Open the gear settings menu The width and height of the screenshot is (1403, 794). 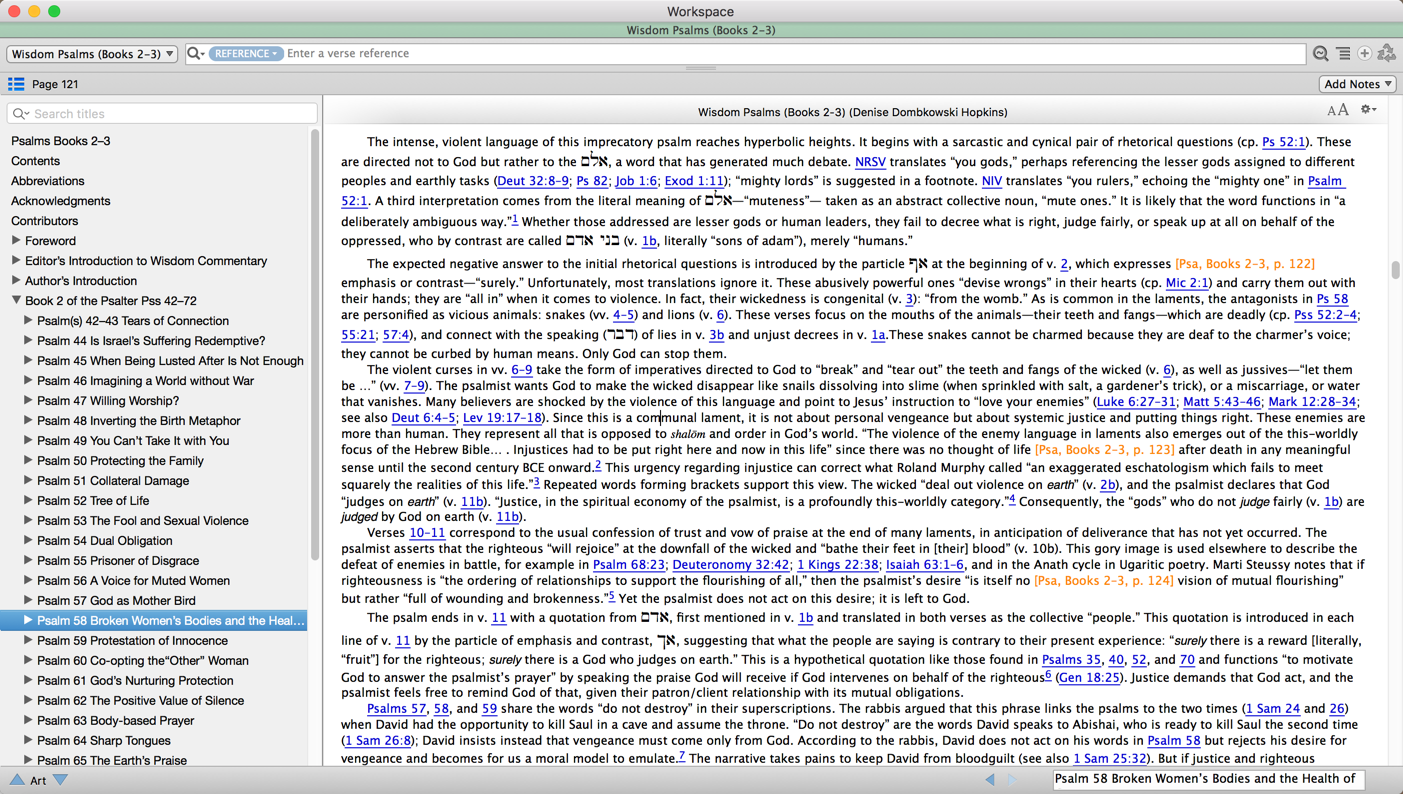[x=1368, y=110]
